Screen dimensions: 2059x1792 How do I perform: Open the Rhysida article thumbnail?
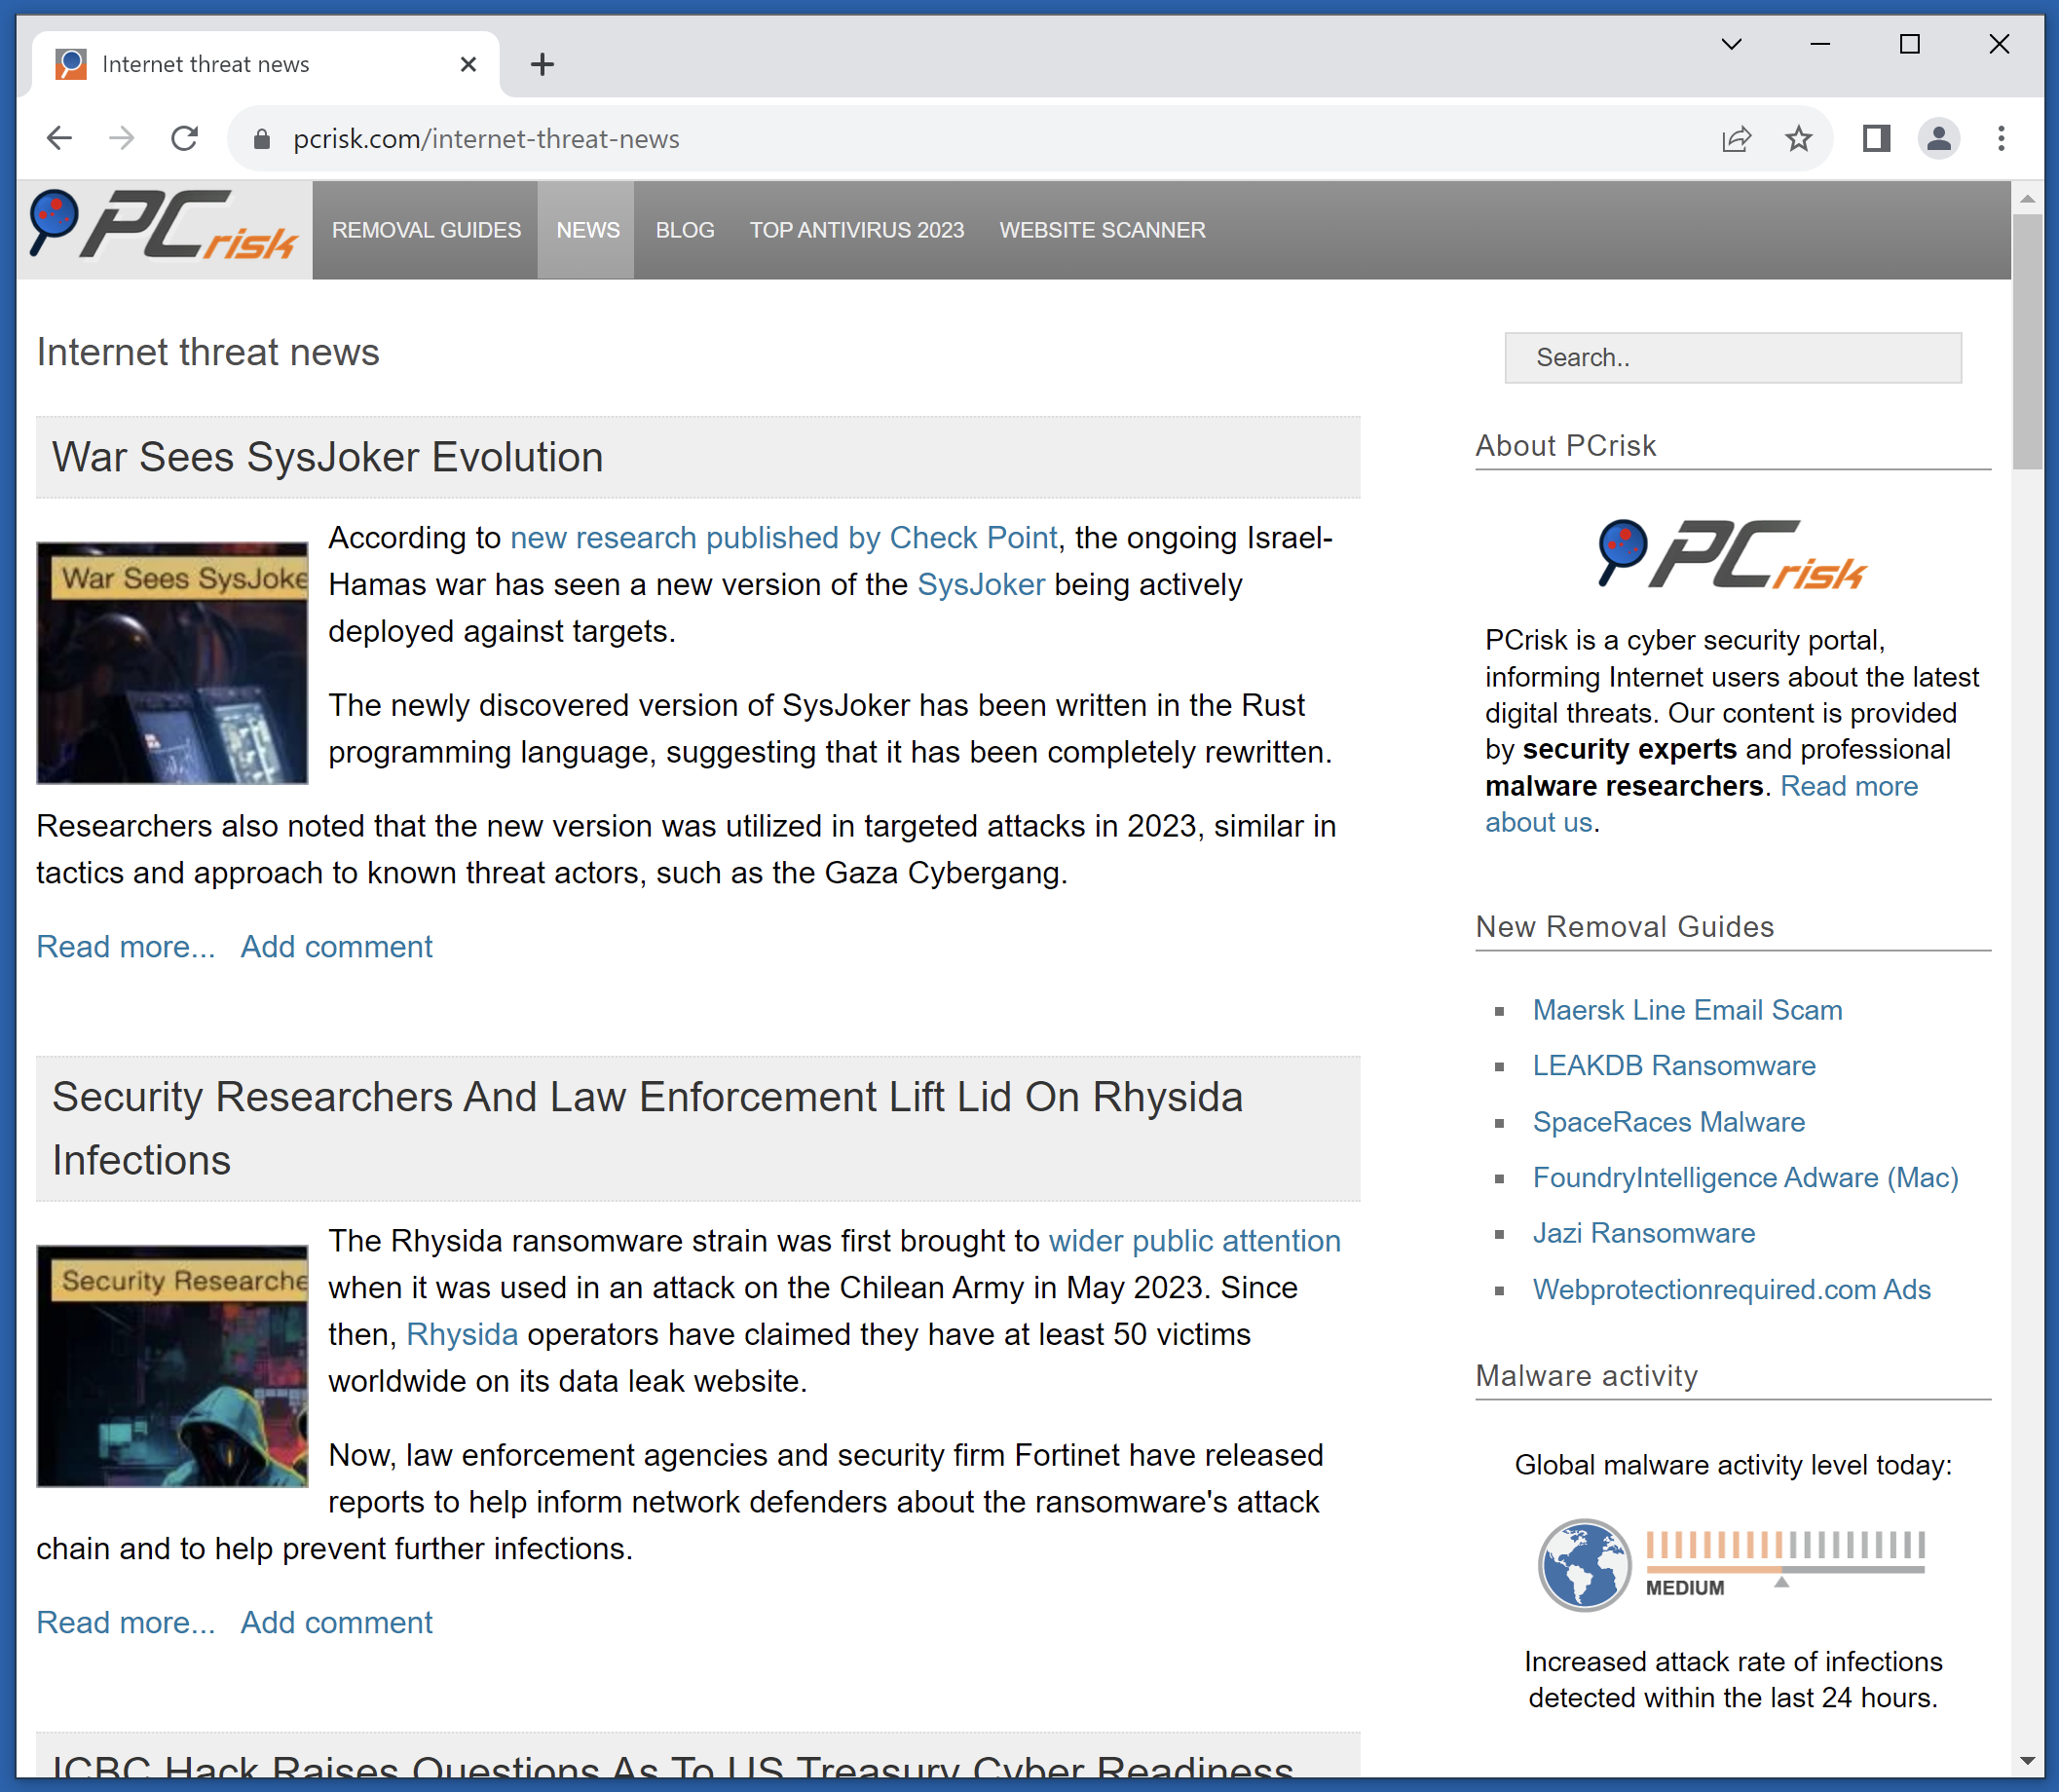(172, 1366)
